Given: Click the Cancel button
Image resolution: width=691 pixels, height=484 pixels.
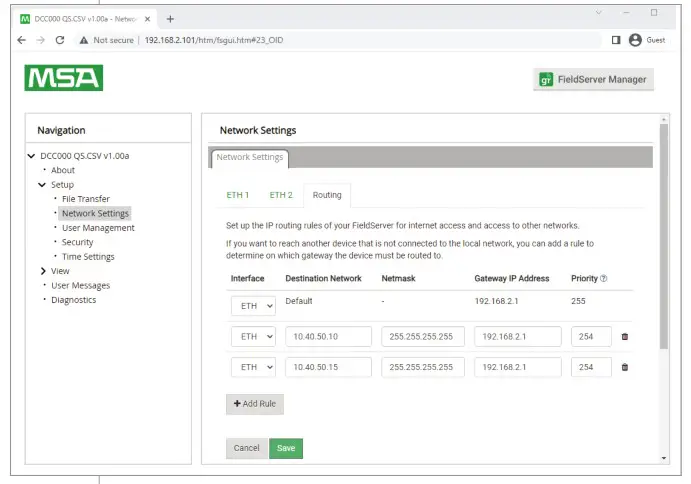Looking at the screenshot, I should (x=246, y=448).
